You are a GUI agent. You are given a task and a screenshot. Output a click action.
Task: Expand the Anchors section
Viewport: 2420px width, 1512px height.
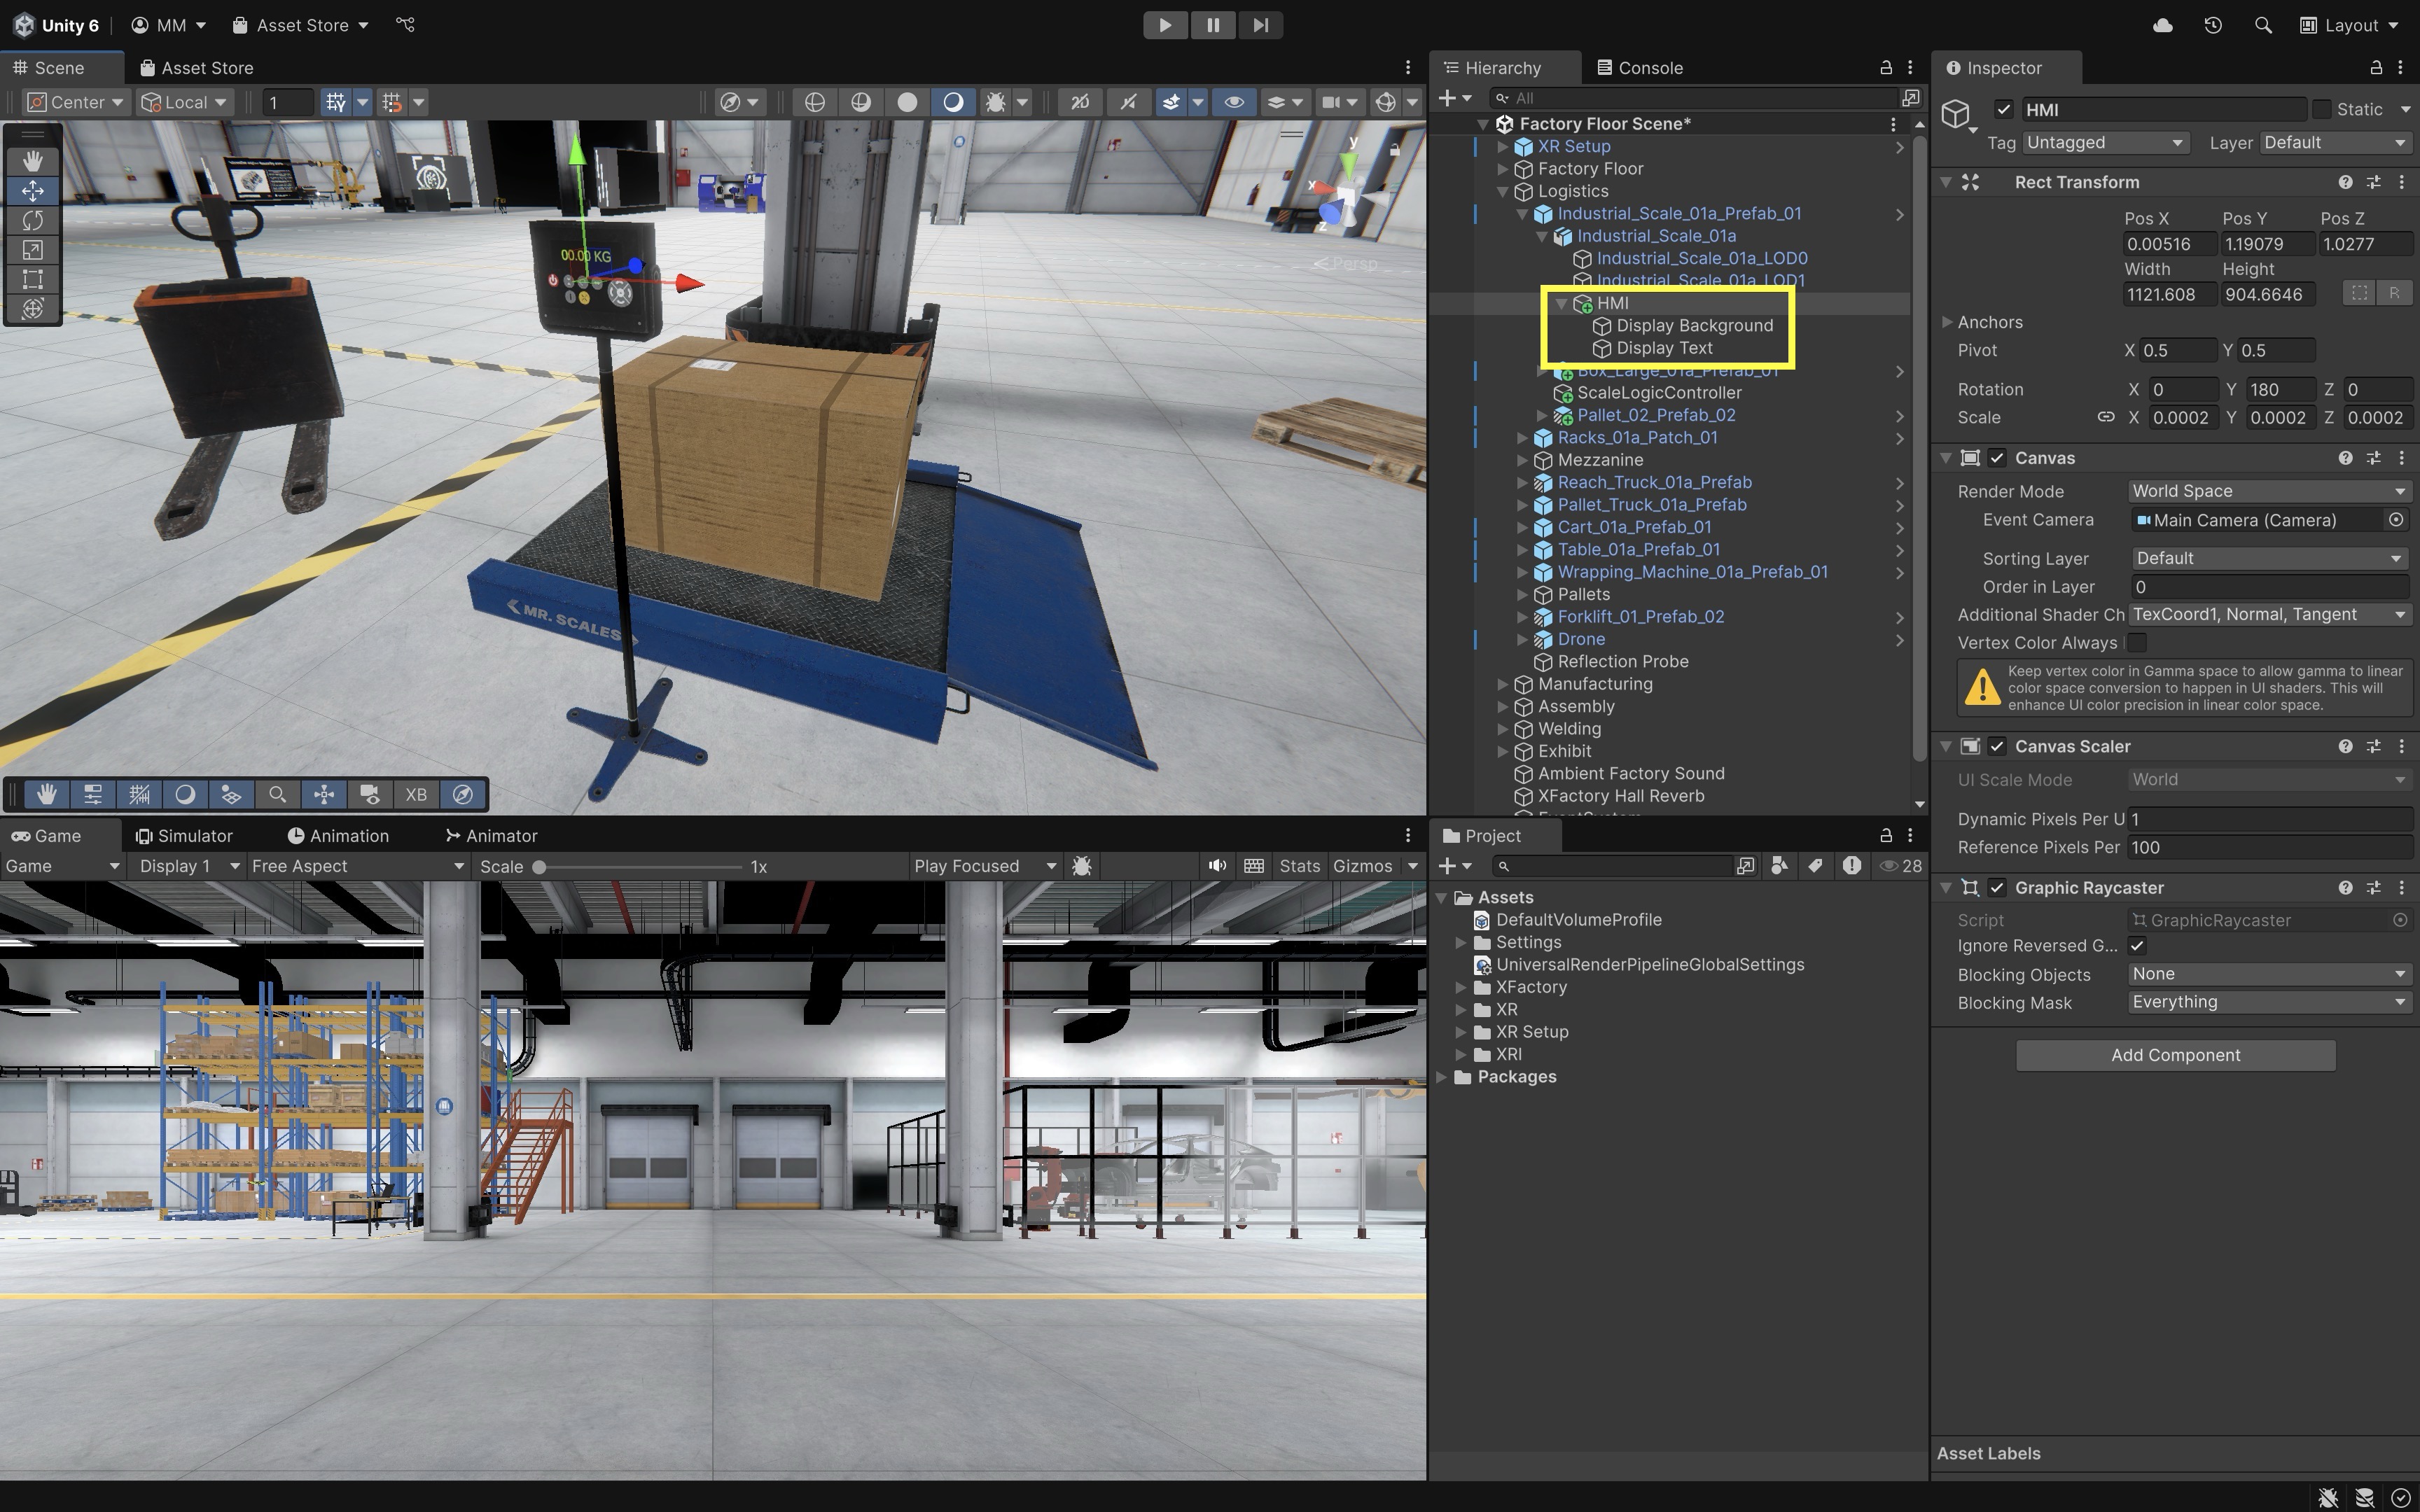pos(1946,322)
